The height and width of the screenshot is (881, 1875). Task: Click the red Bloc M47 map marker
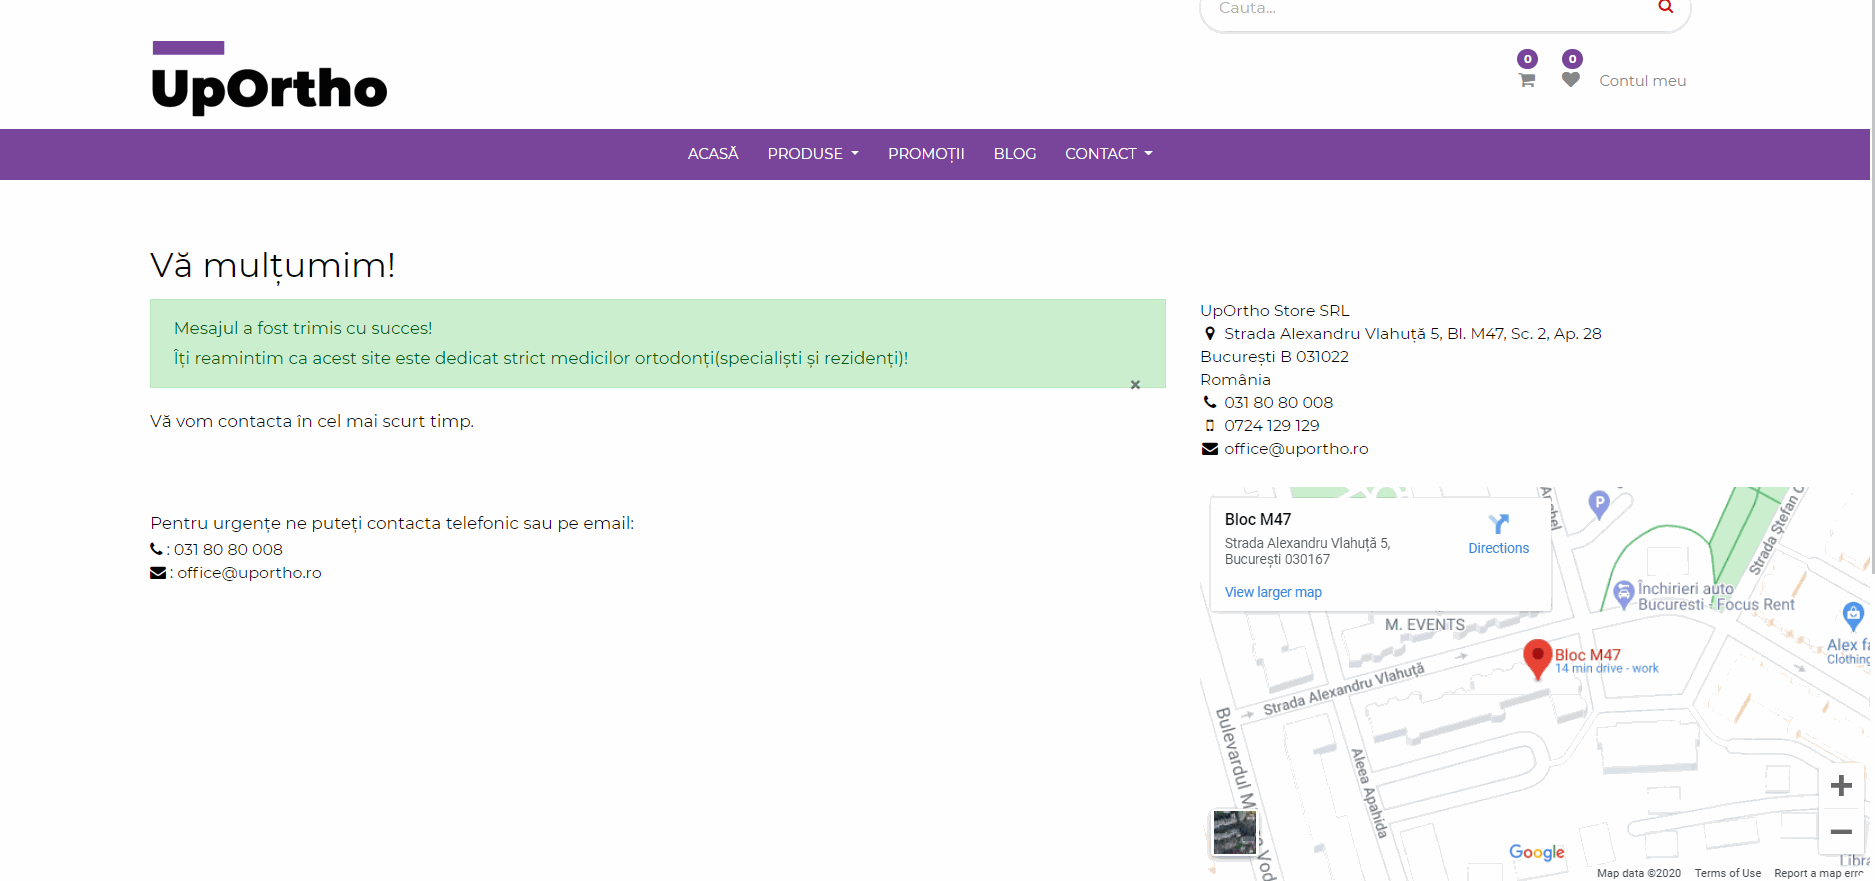click(1537, 659)
